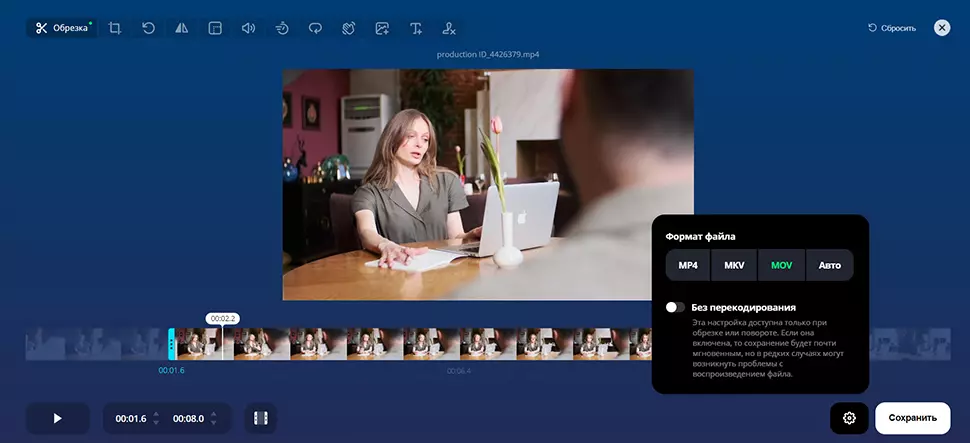Click the rotate video icon

(x=148, y=28)
